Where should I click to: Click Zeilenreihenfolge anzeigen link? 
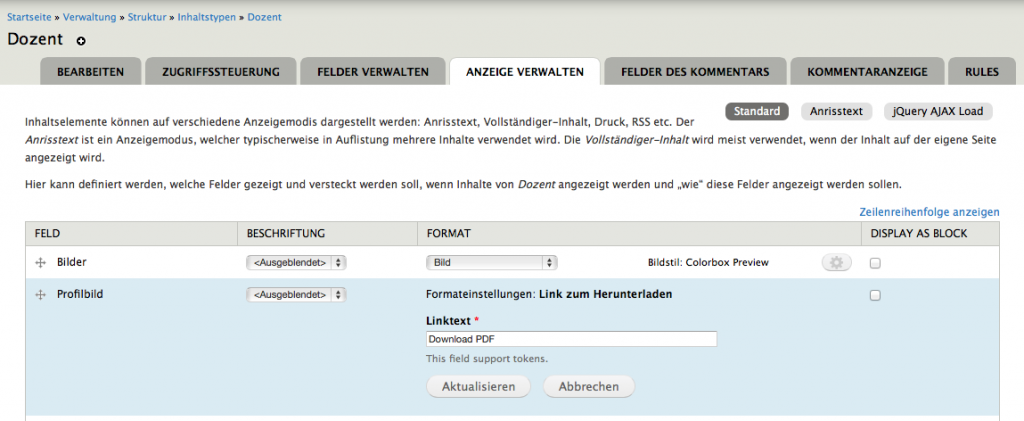929,212
